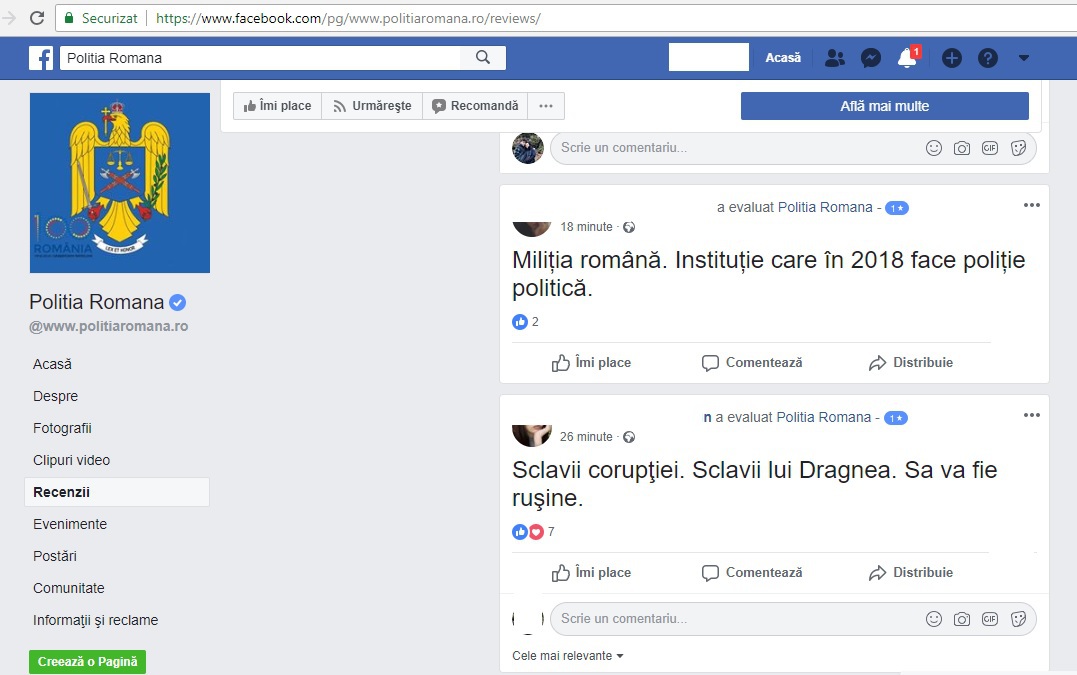Viewport: 1077px width, 675px height.
Task: Click the Facebook logo icon
Action: tap(41, 58)
